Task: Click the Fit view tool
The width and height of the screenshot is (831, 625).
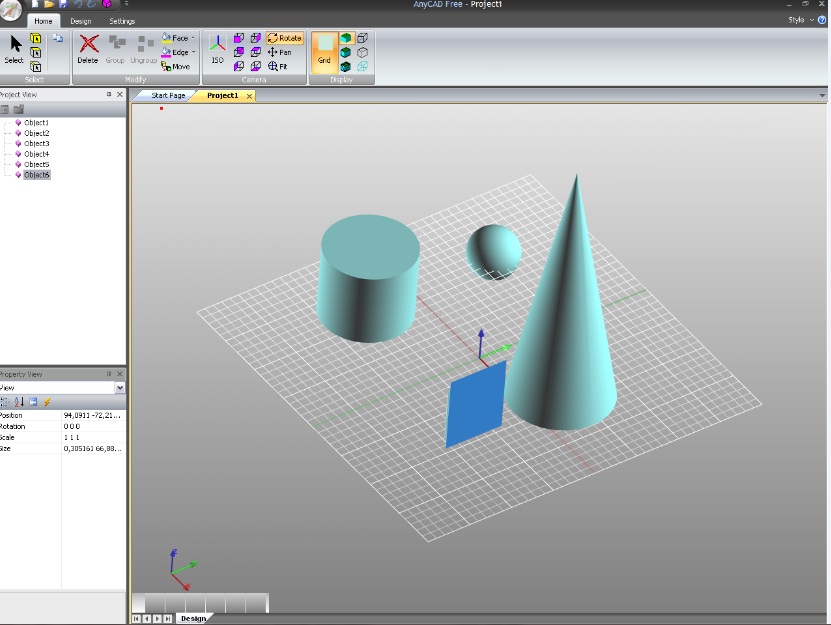Action: click(x=278, y=66)
